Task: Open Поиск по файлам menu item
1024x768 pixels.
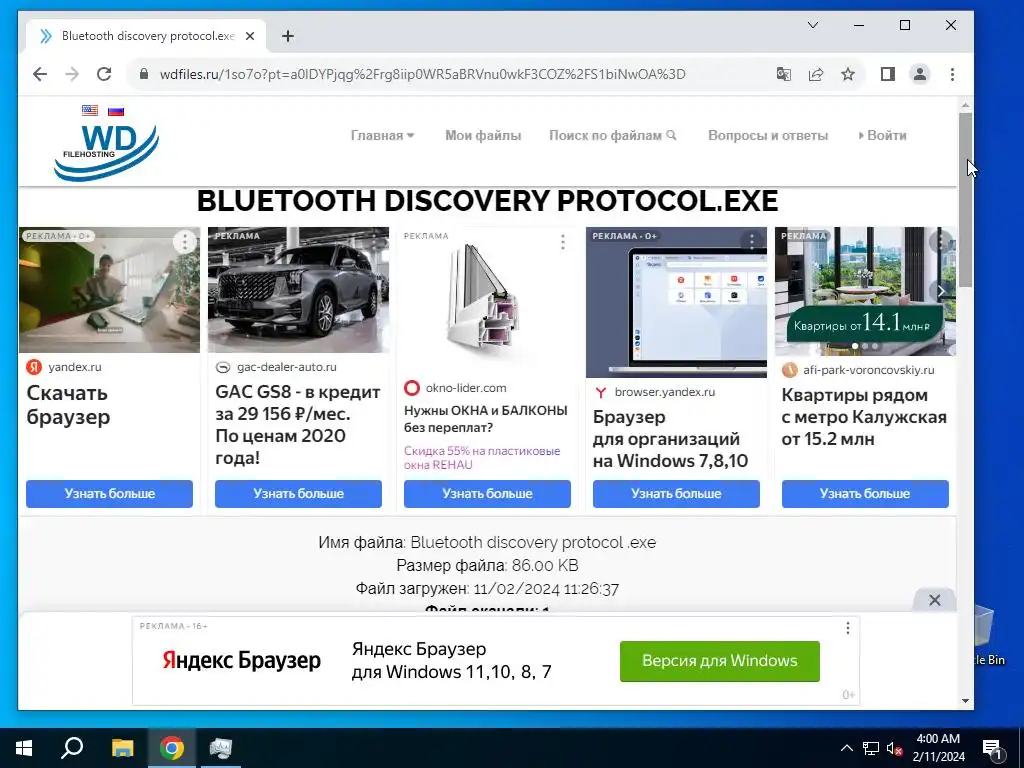Action: pyautogui.click(x=612, y=136)
